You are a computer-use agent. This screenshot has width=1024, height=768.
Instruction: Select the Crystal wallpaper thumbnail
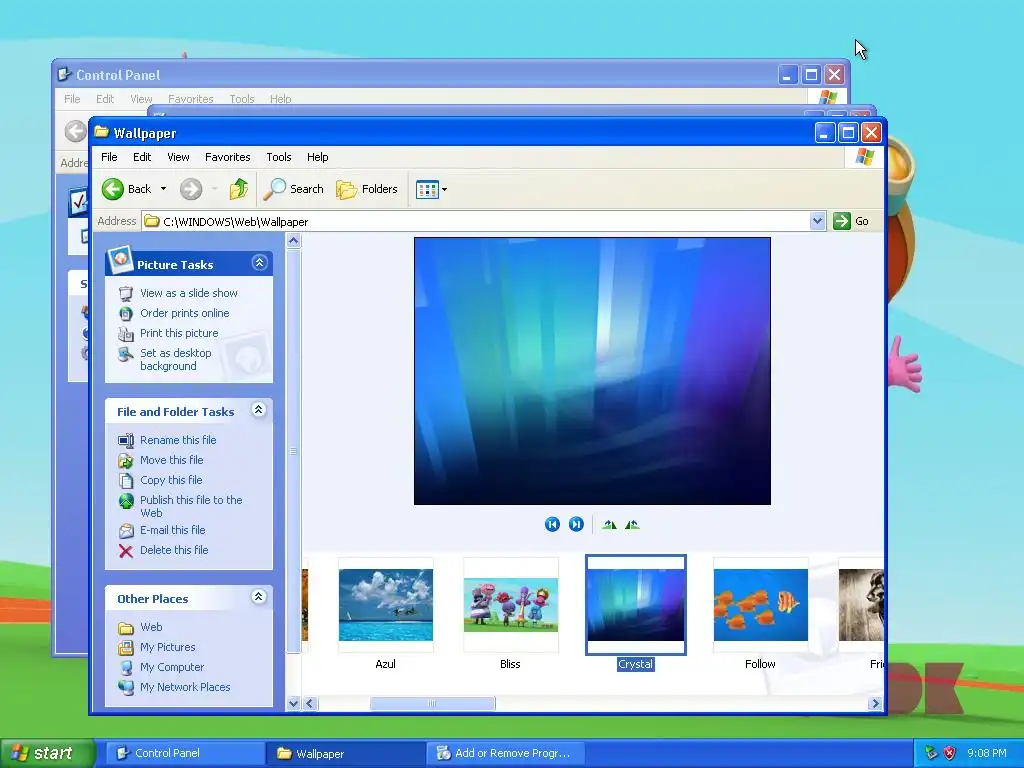(x=635, y=605)
